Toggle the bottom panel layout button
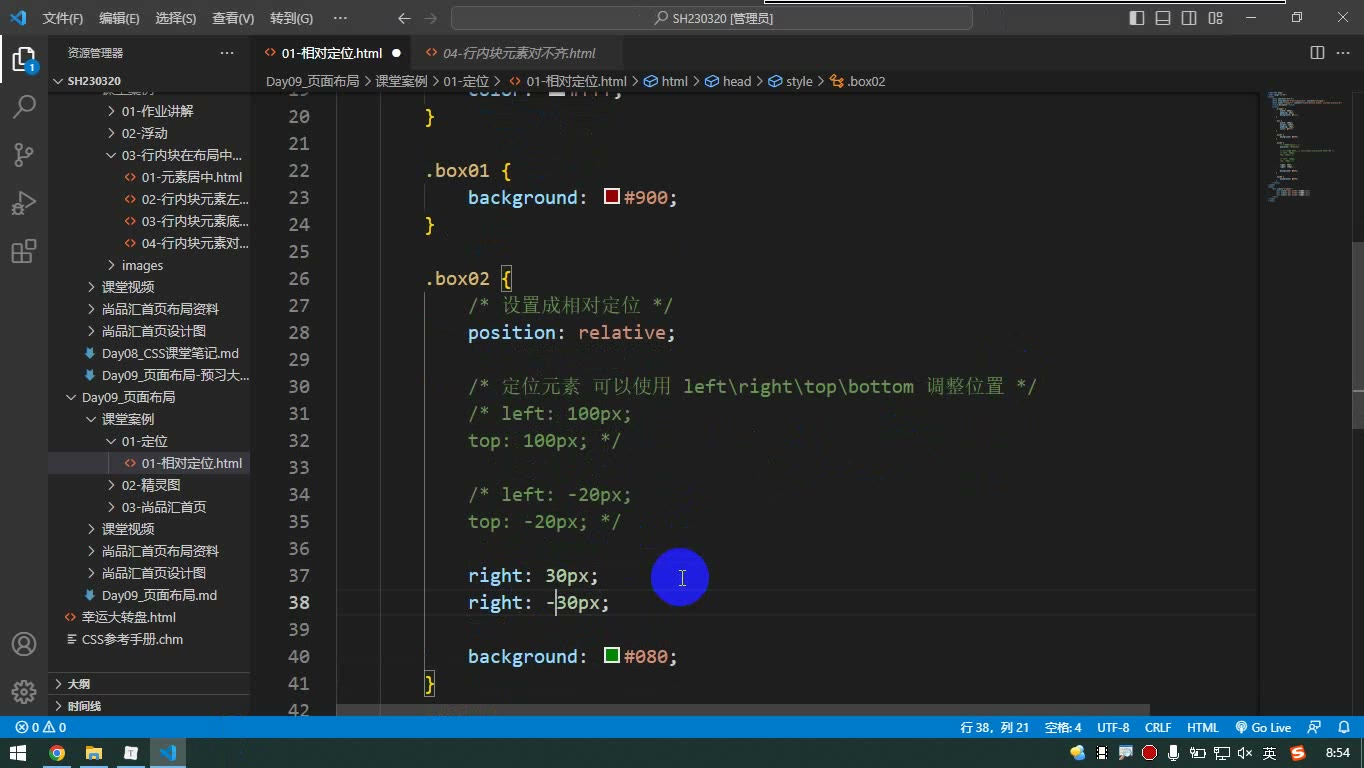This screenshot has height=768, width=1364. (x=1163, y=18)
